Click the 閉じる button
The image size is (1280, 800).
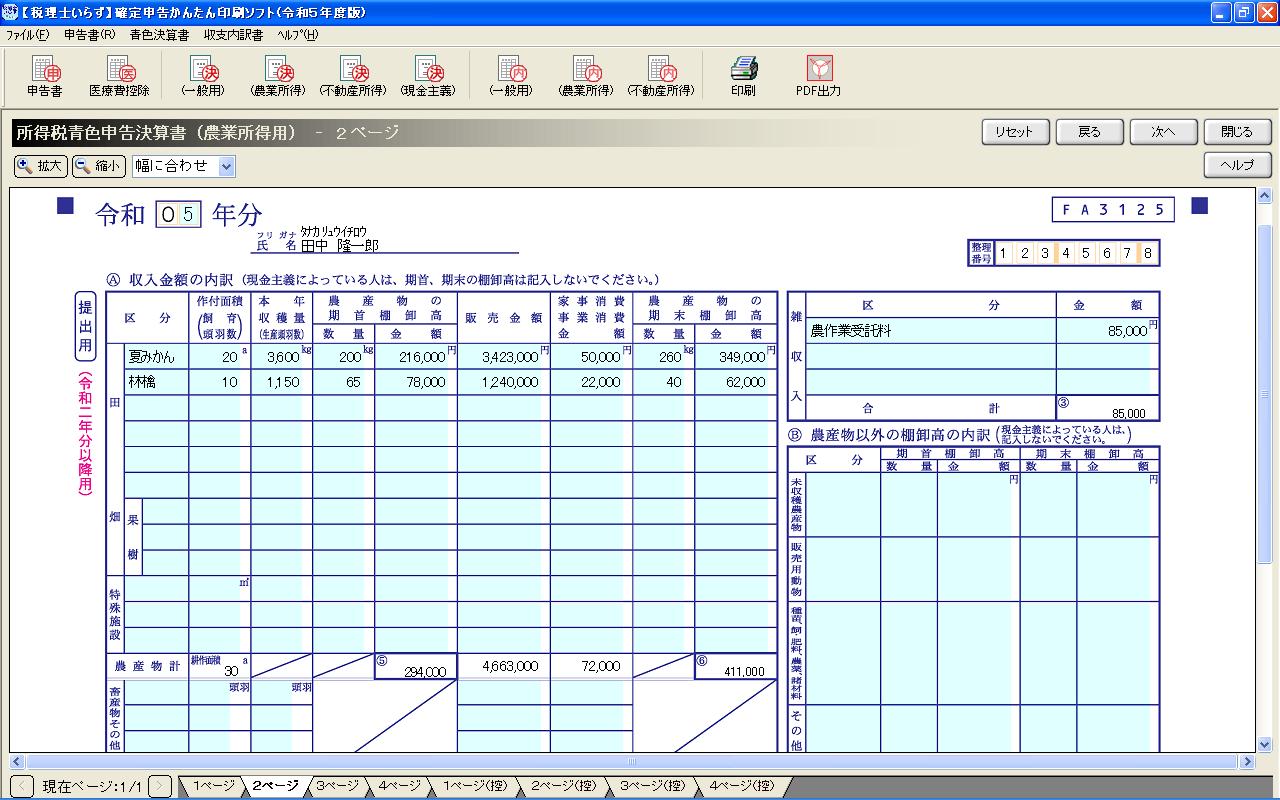pyautogui.click(x=1237, y=132)
